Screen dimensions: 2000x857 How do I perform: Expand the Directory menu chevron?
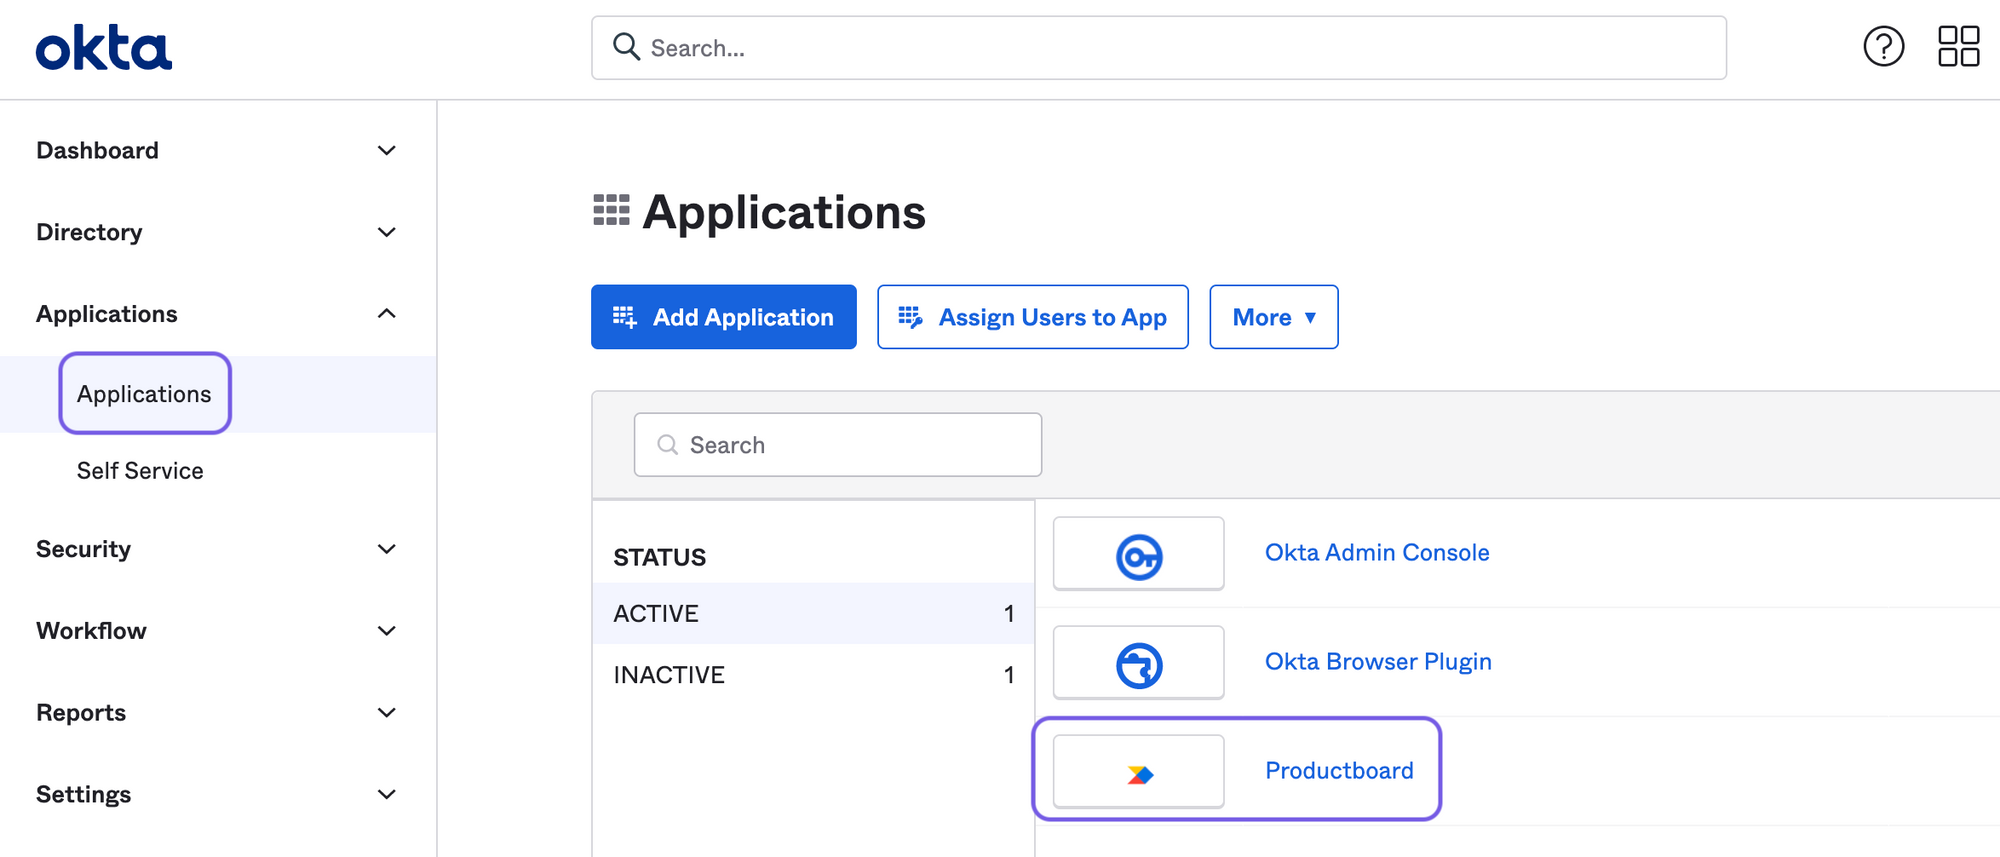pyautogui.click(x=387, y=232)
